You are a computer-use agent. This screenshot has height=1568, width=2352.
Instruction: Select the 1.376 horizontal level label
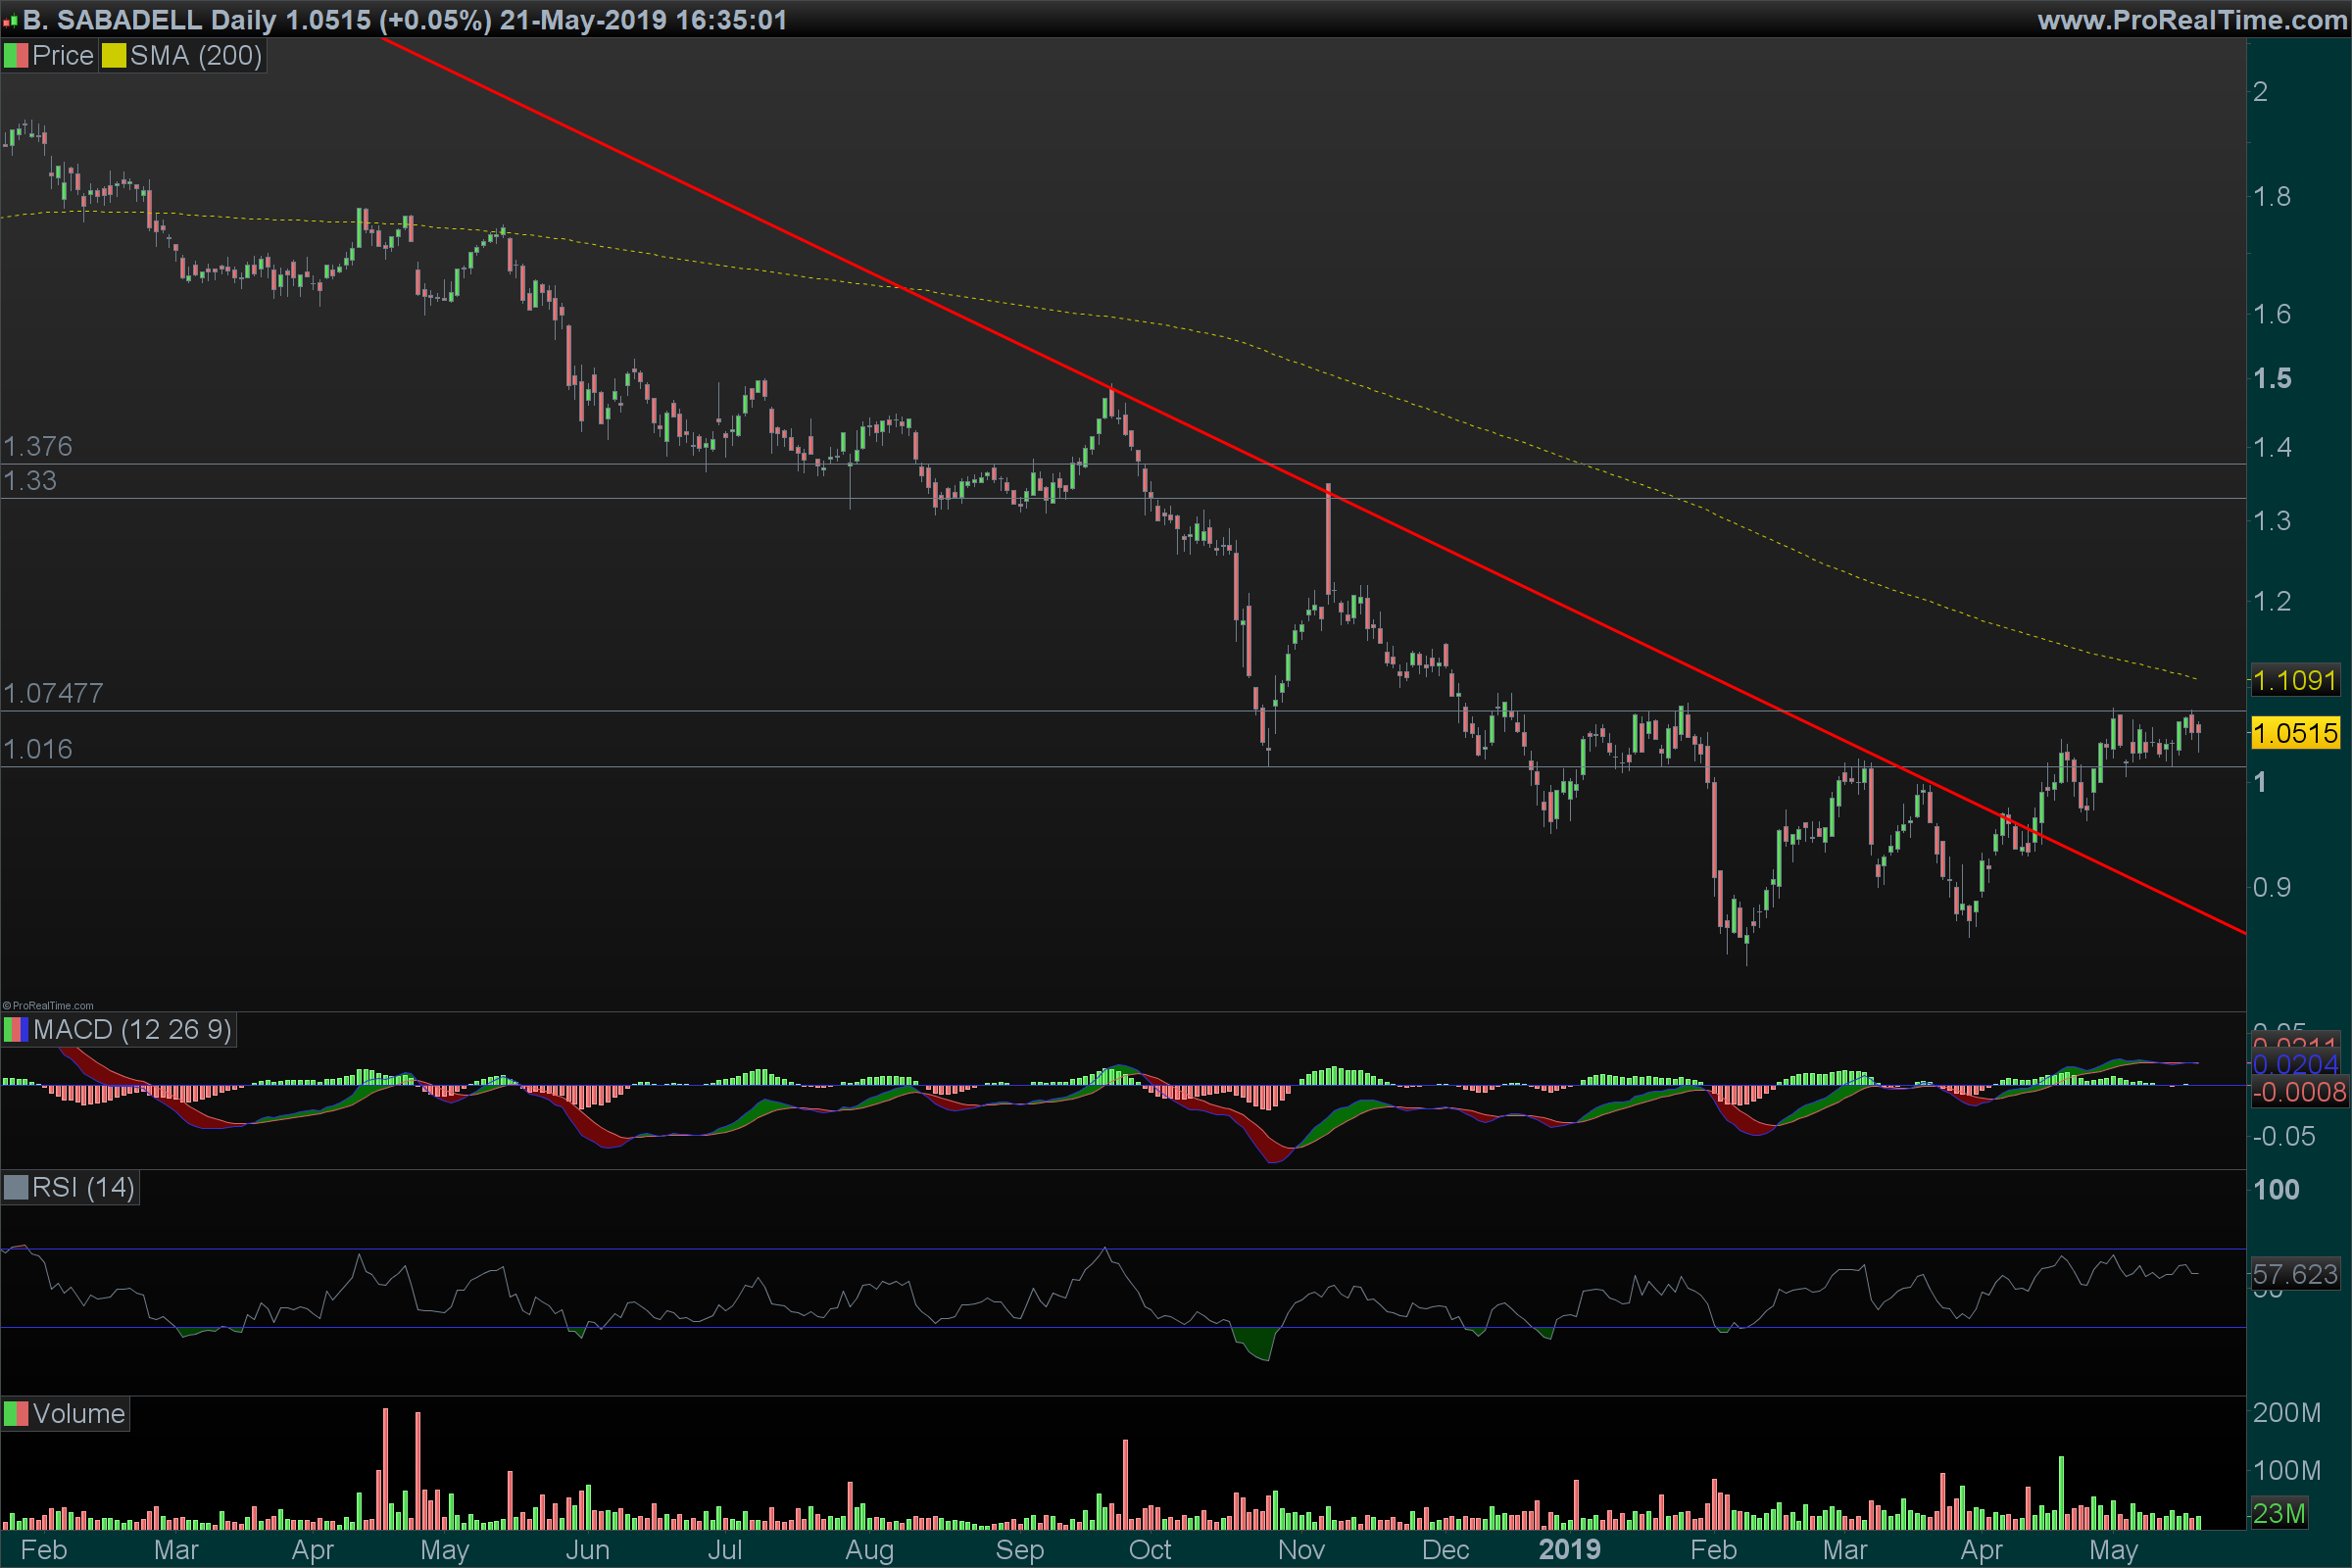[38, 446]
